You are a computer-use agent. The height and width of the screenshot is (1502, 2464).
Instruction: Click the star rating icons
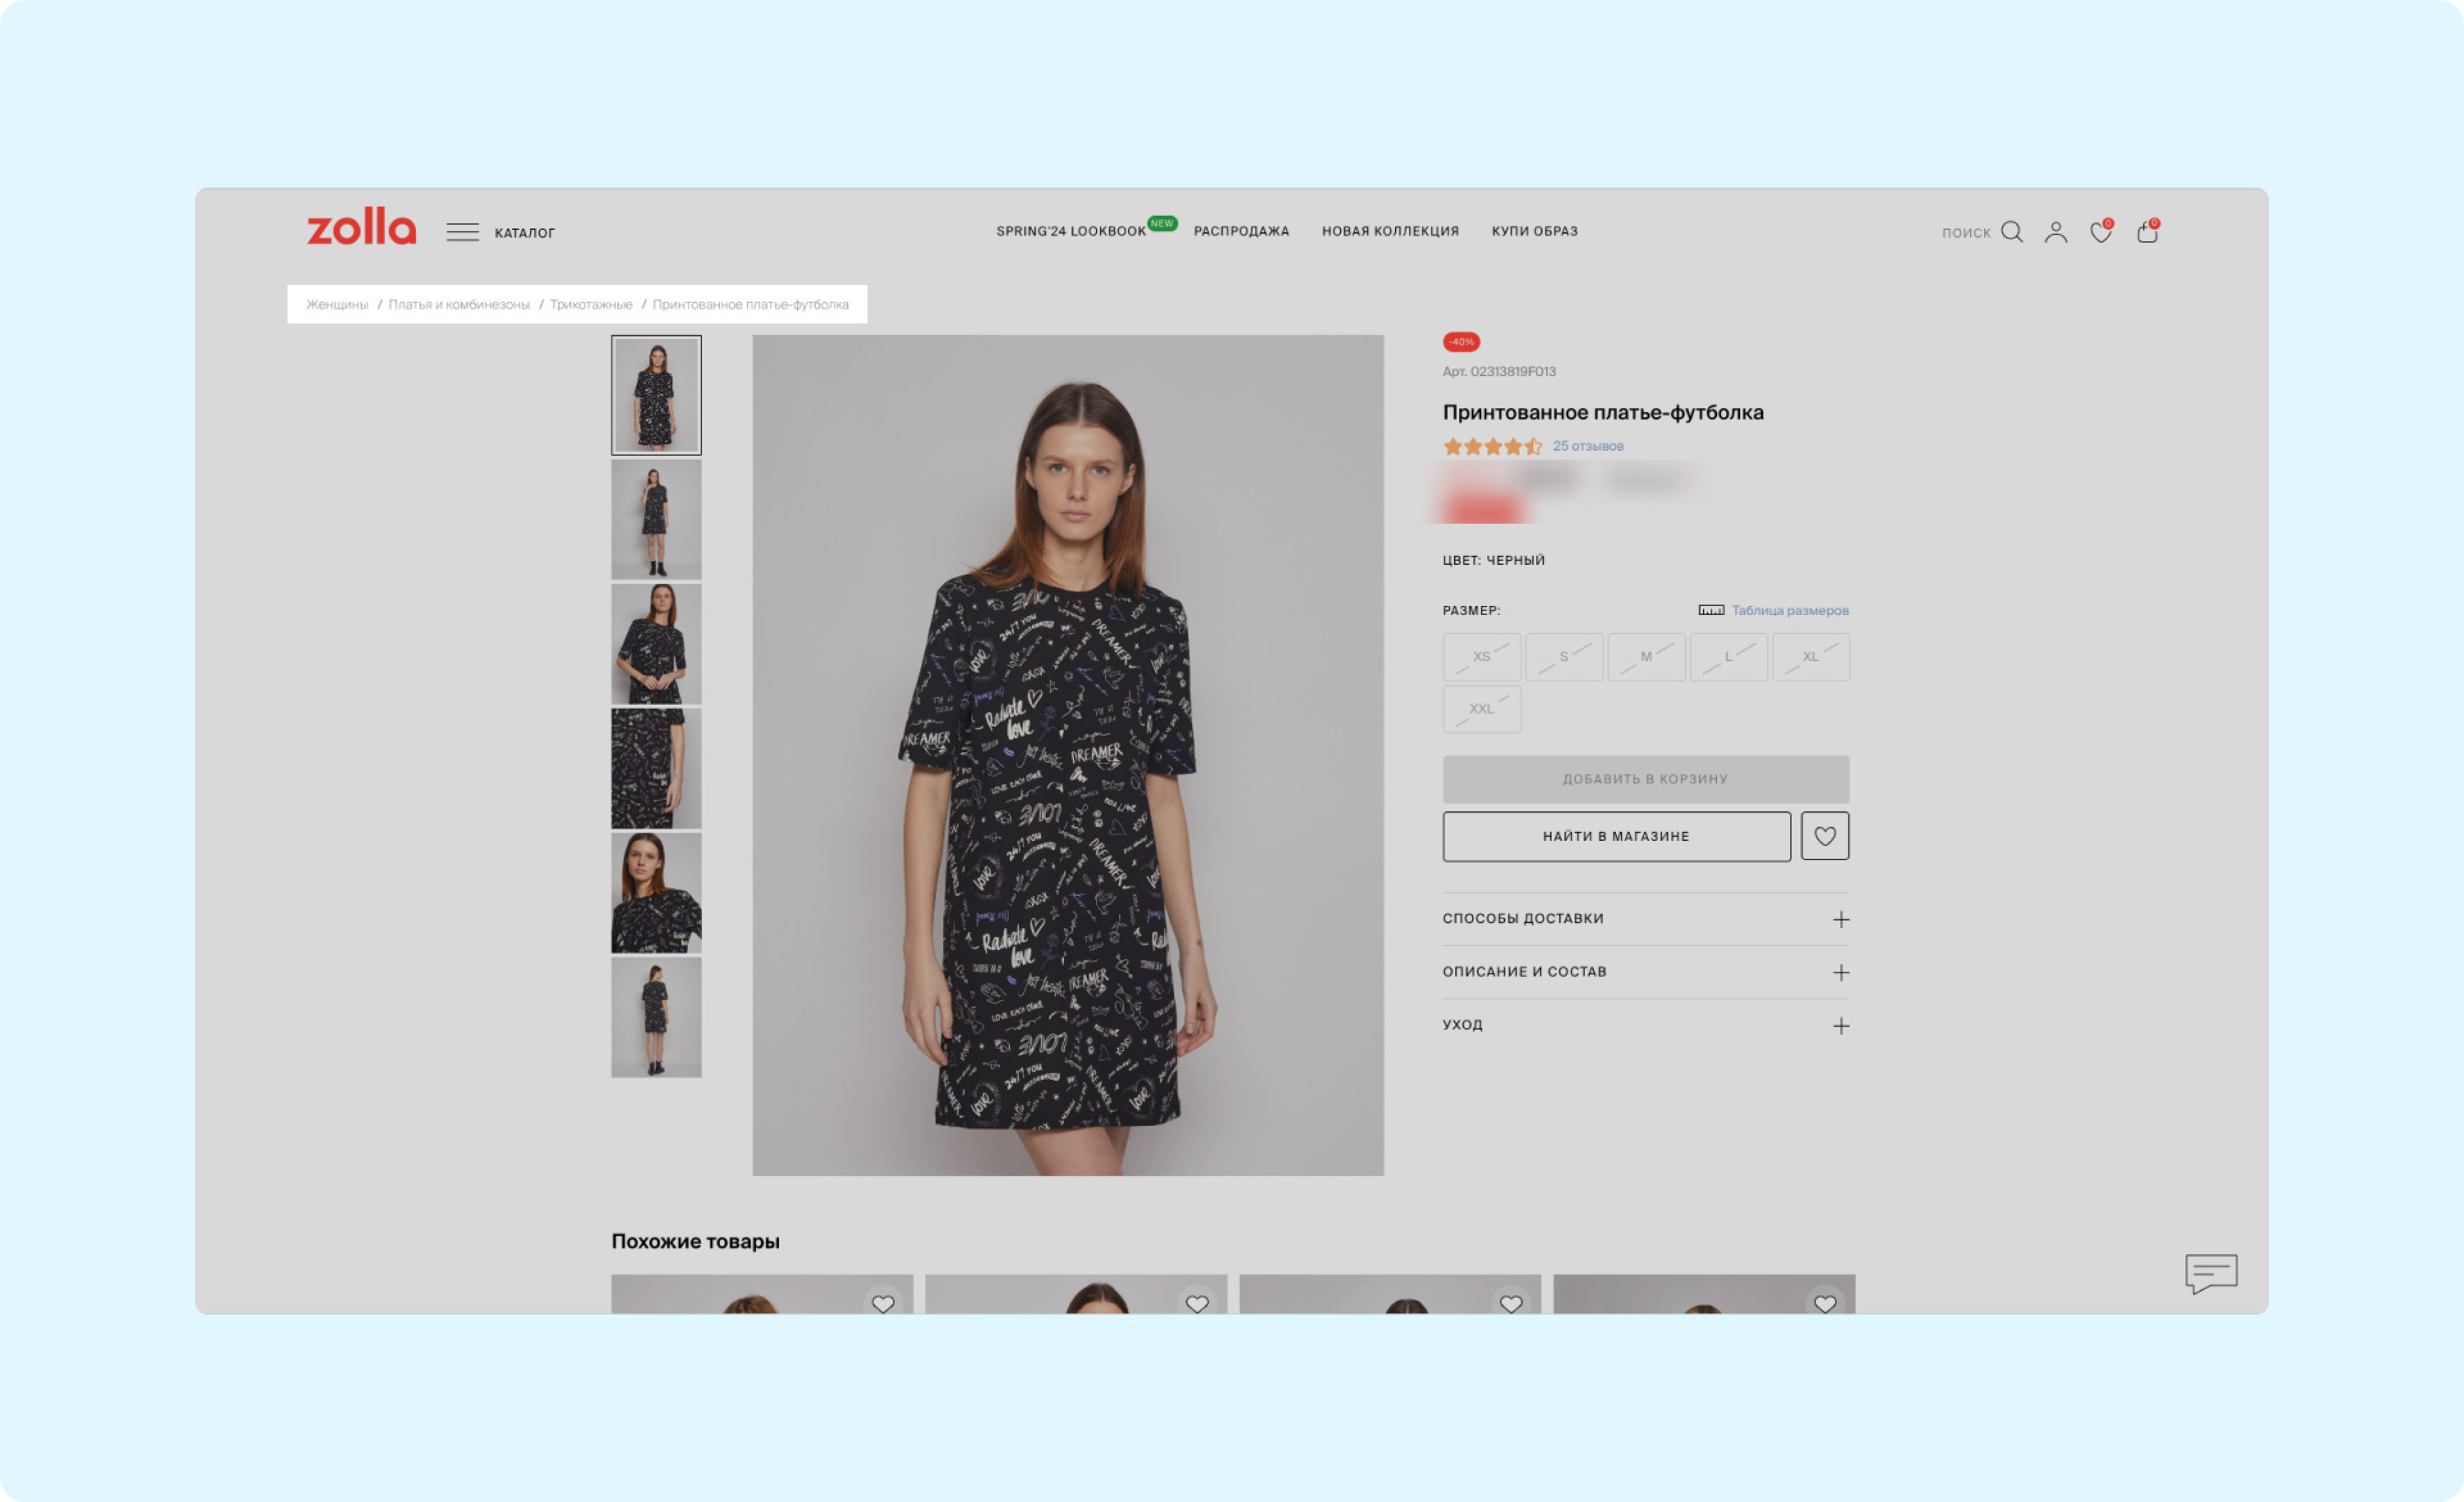point(1492,446)
